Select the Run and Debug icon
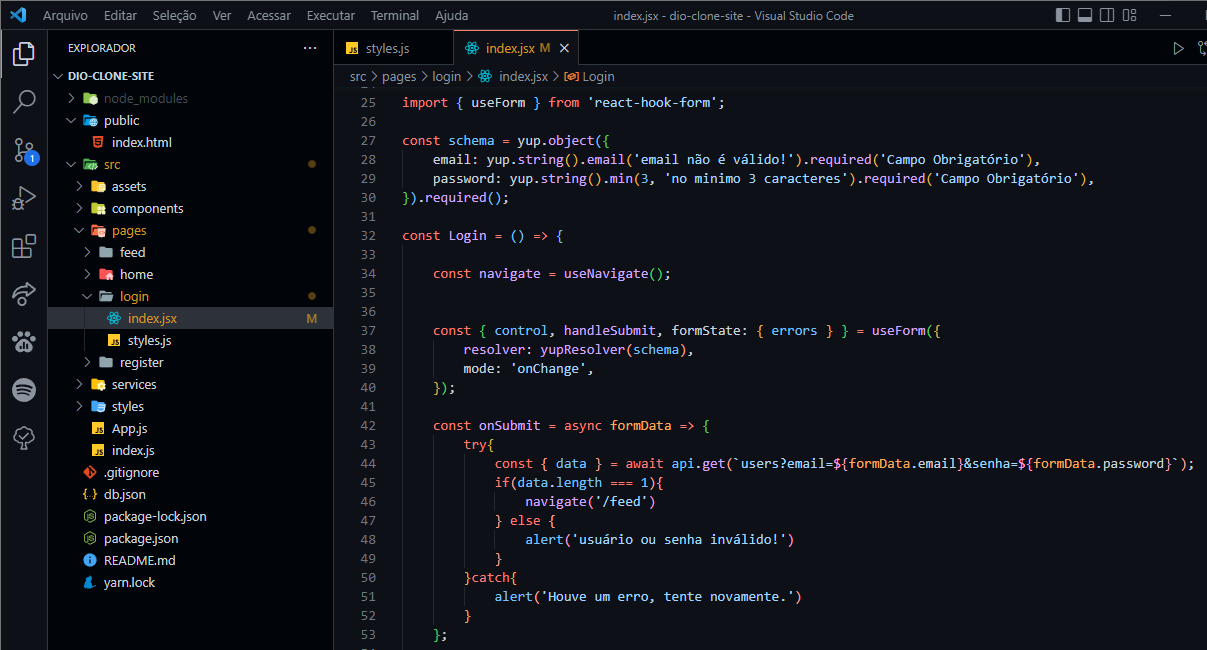The height and width of the screenshot is (650, 1207). 23,198
